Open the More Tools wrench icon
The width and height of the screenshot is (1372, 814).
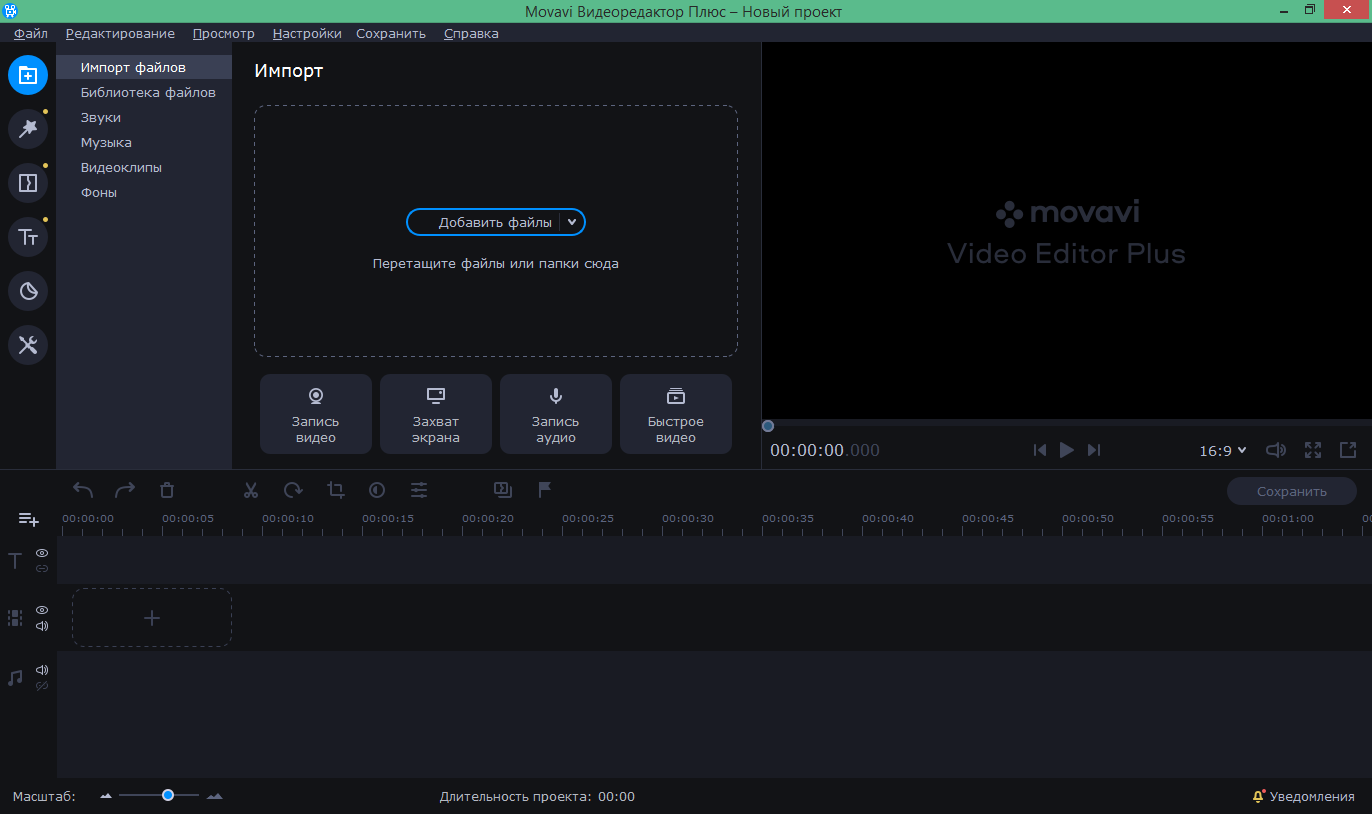(x=28, y=345)
